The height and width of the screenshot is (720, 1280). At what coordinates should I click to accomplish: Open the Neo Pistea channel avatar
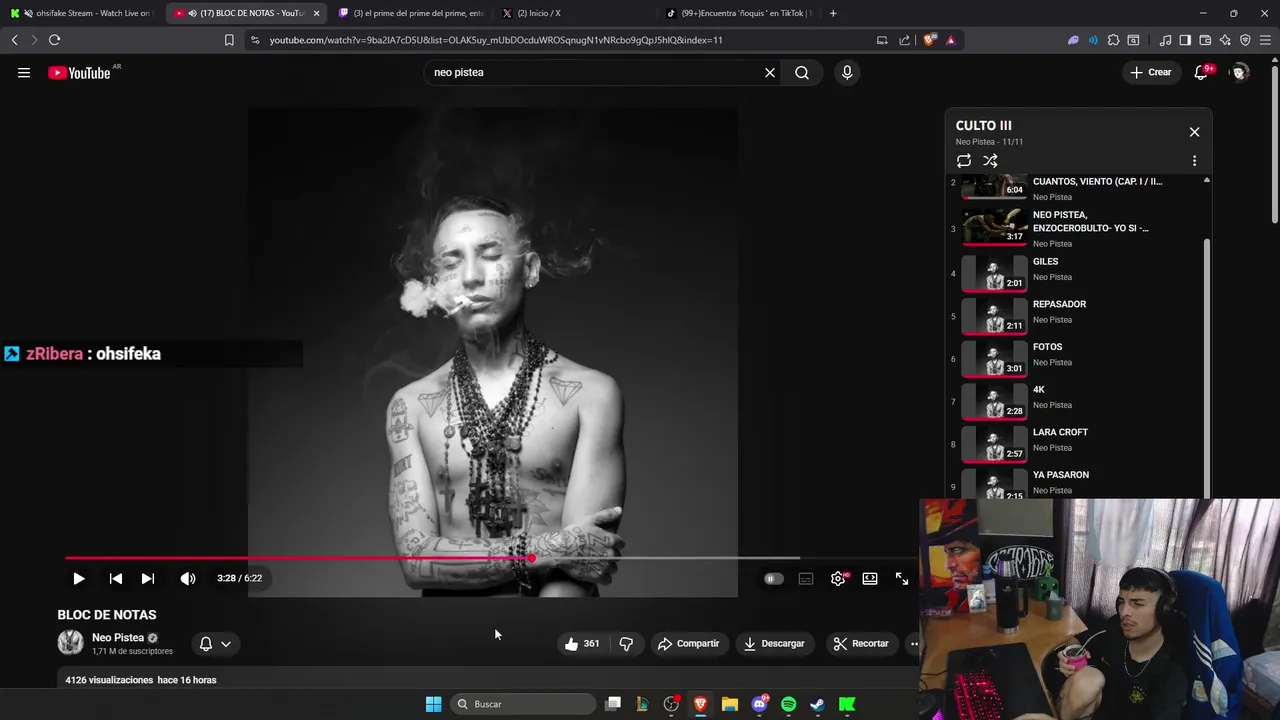coord(70,643)
